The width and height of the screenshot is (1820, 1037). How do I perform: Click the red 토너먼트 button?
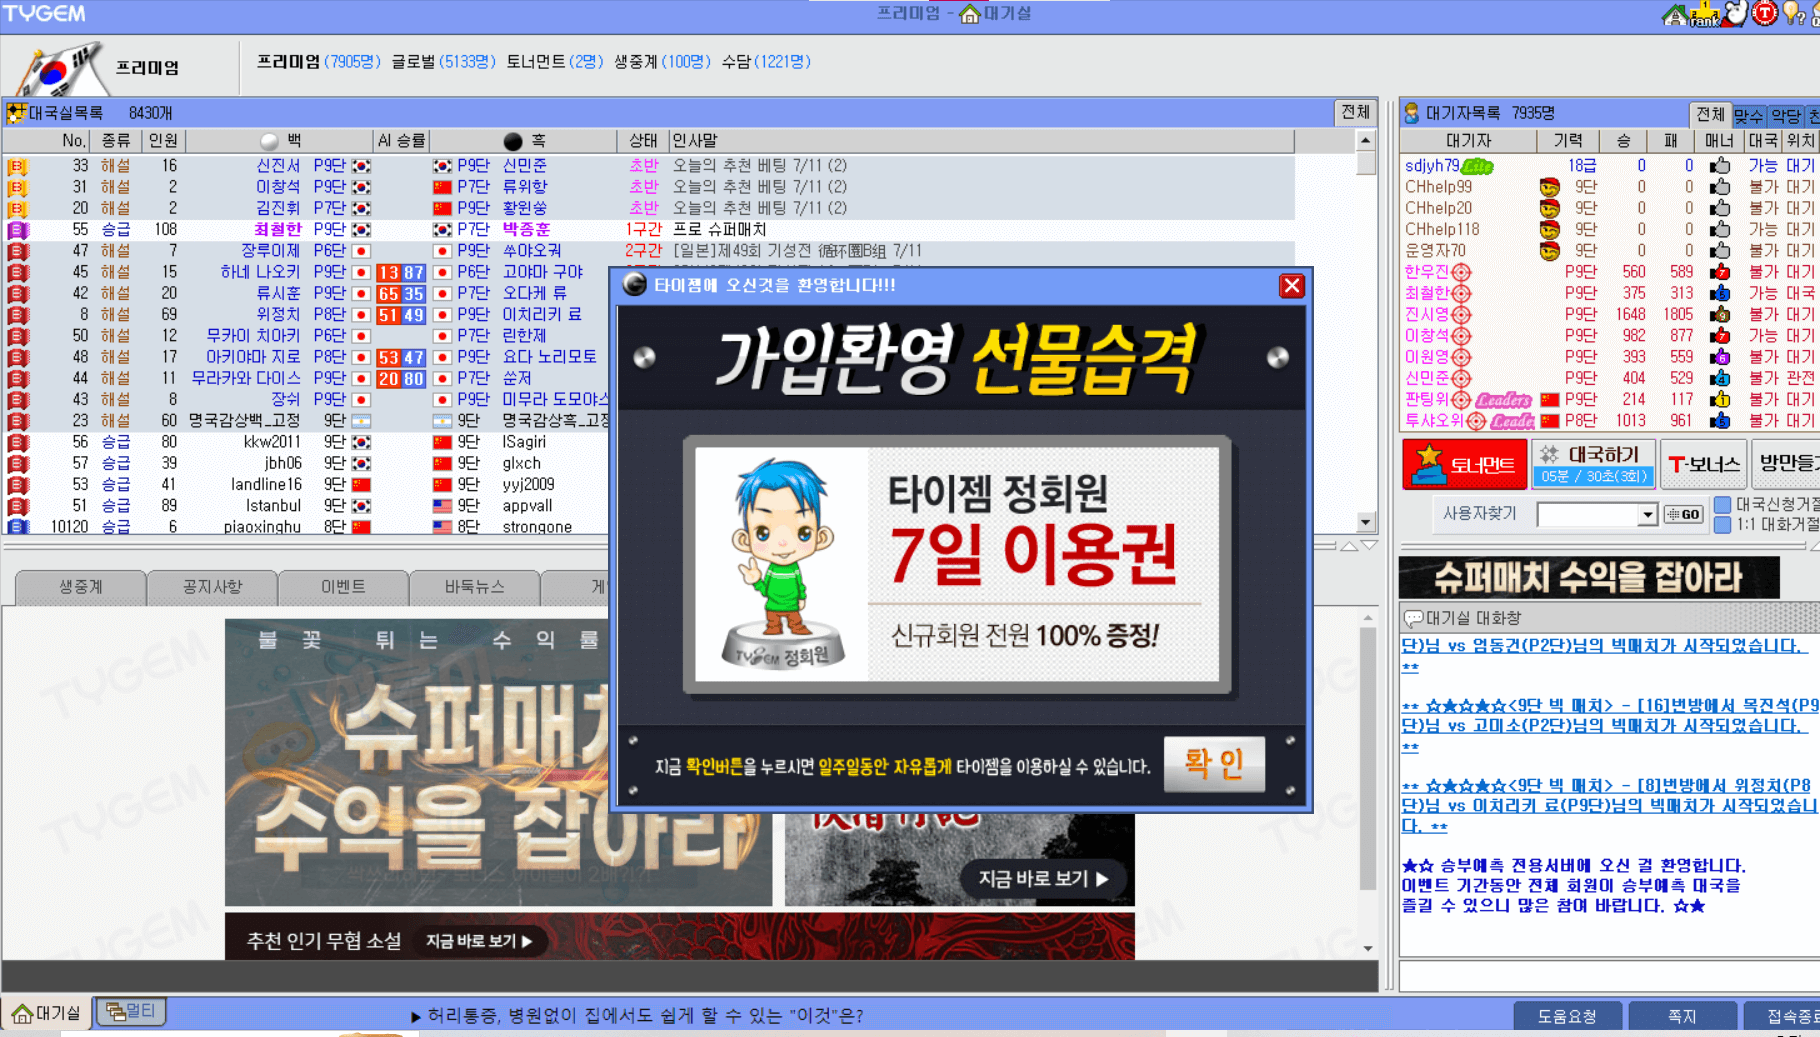click(1464, 464)
